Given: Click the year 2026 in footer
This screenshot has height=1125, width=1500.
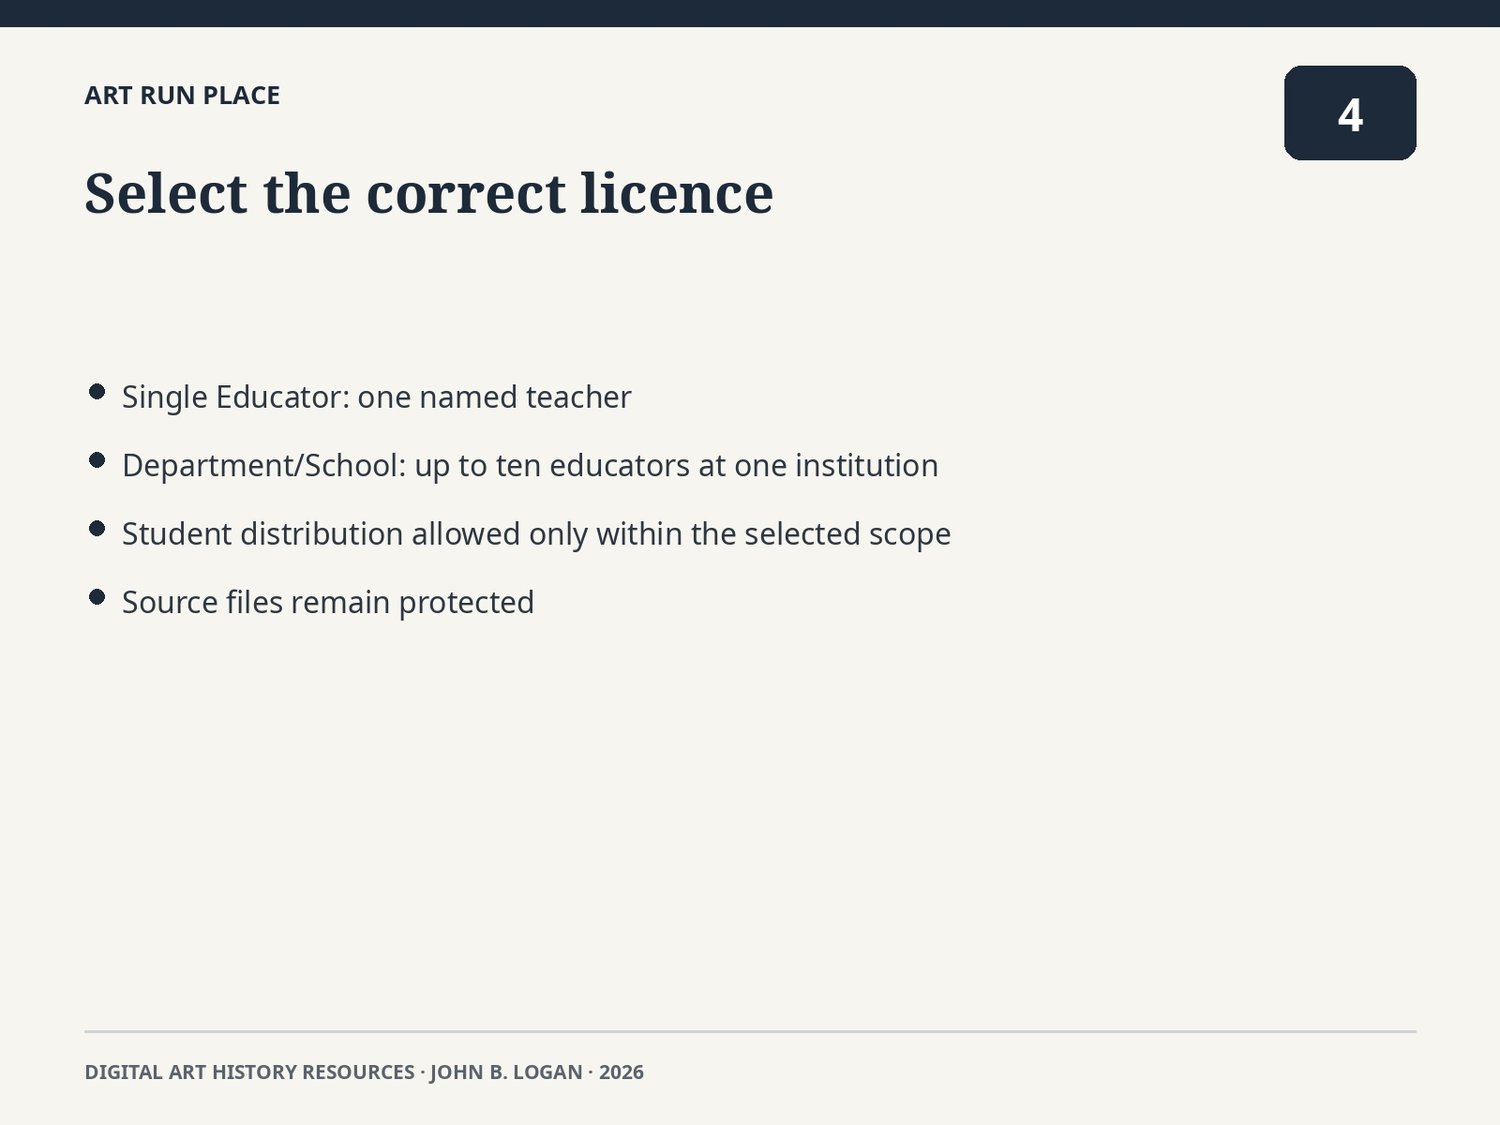Looking at the screenshot, I should click(x=621, y=1072).
